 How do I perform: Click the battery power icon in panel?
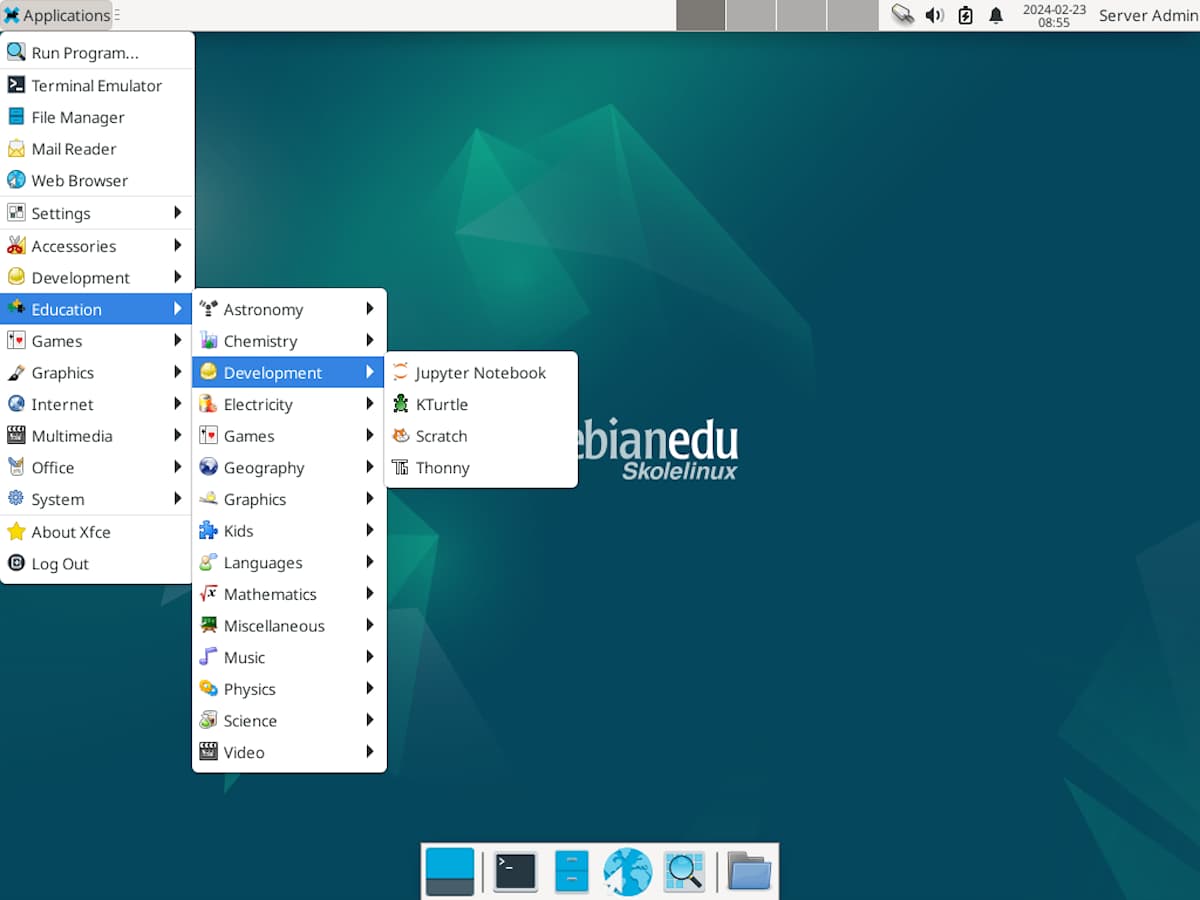(x=965, y=15)
